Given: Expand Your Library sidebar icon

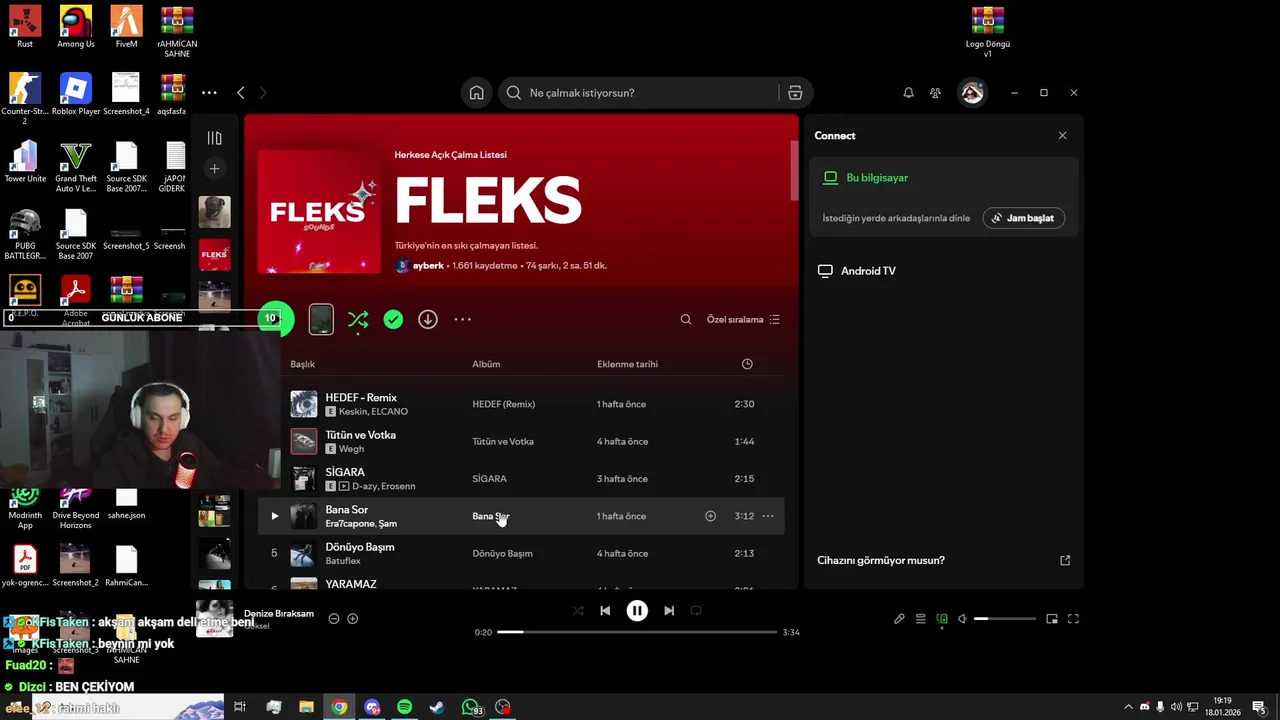Looking at the screenshot, I should (x=214, y=138).
